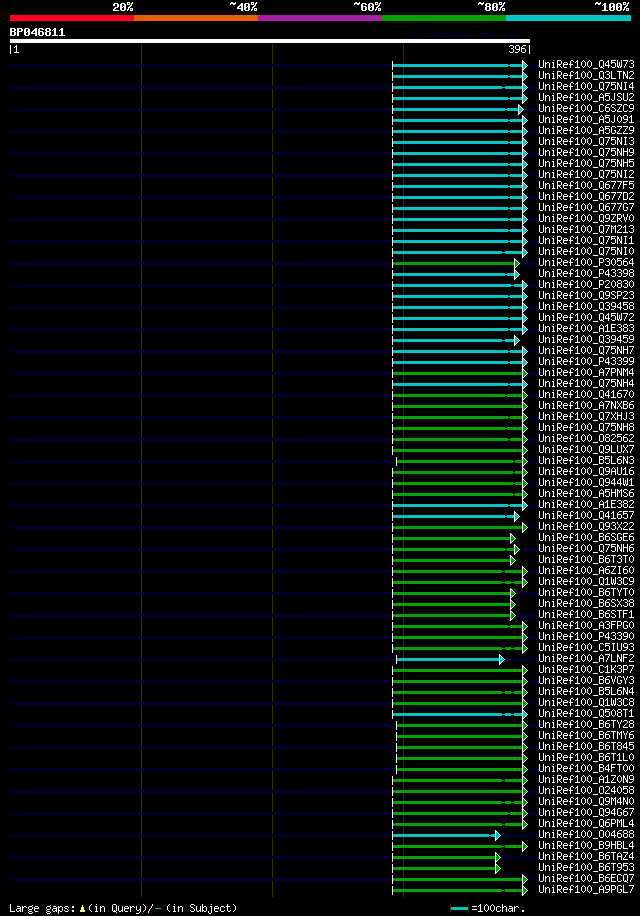Viewport: 640px width, 916px height.
Task: Click the white query sequence bar
Action: coord(270,41)
